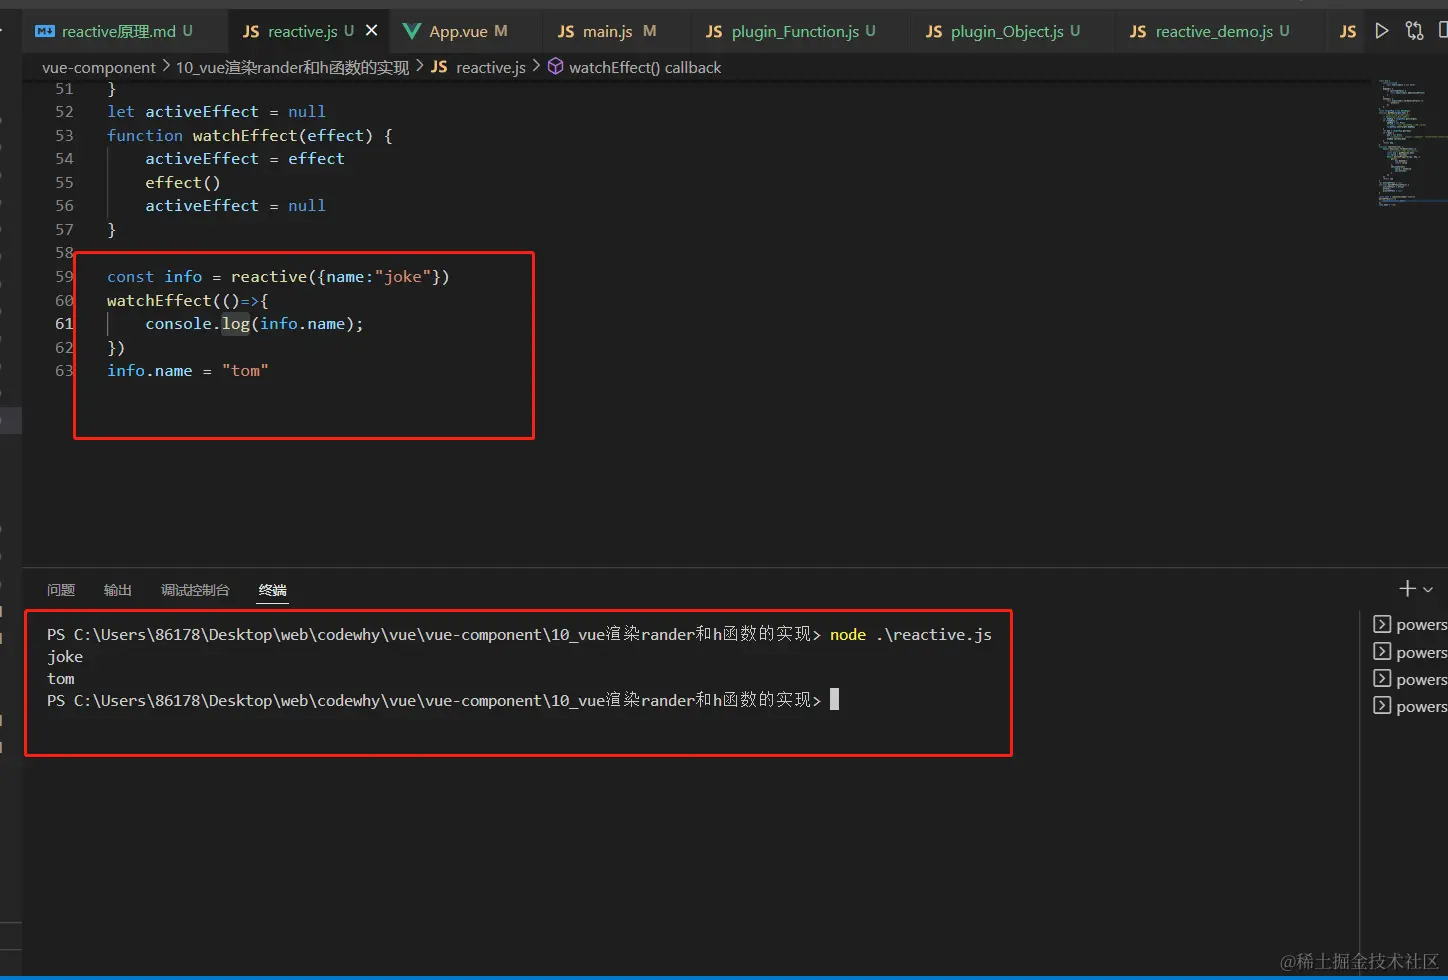The width and height of the screenshot is (1448, 980).
Task: Open the 10_vue渲染rander和h函数的实现 breadcrumb folder
Action: coord(292,67)
